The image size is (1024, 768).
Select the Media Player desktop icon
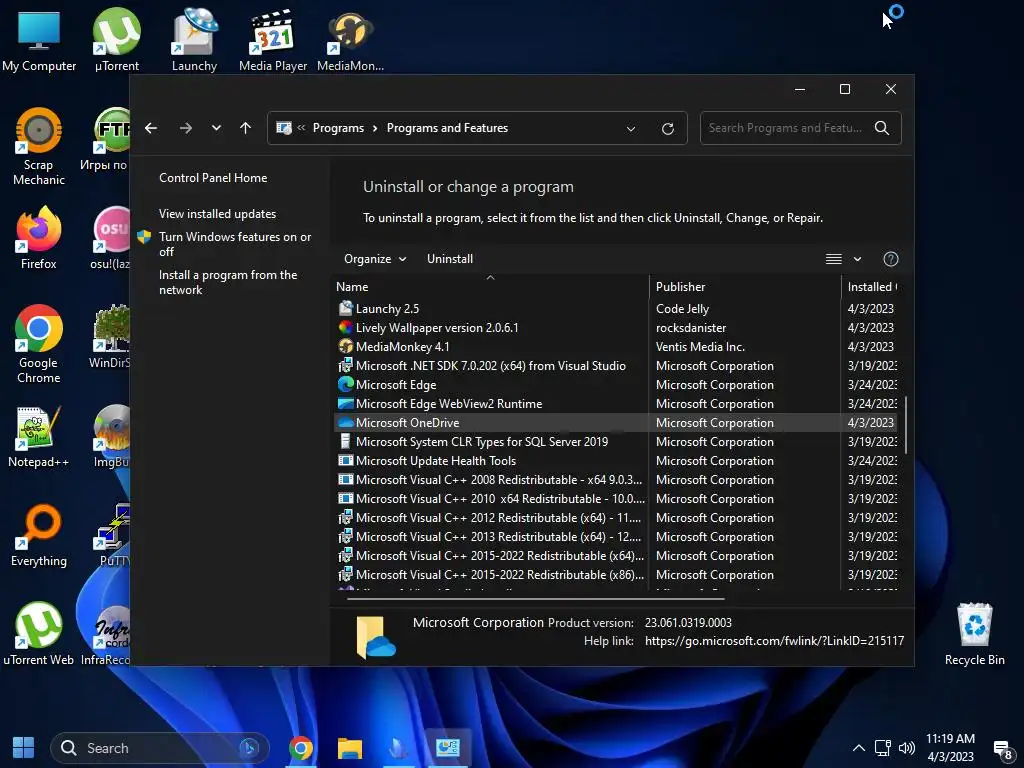272,40
